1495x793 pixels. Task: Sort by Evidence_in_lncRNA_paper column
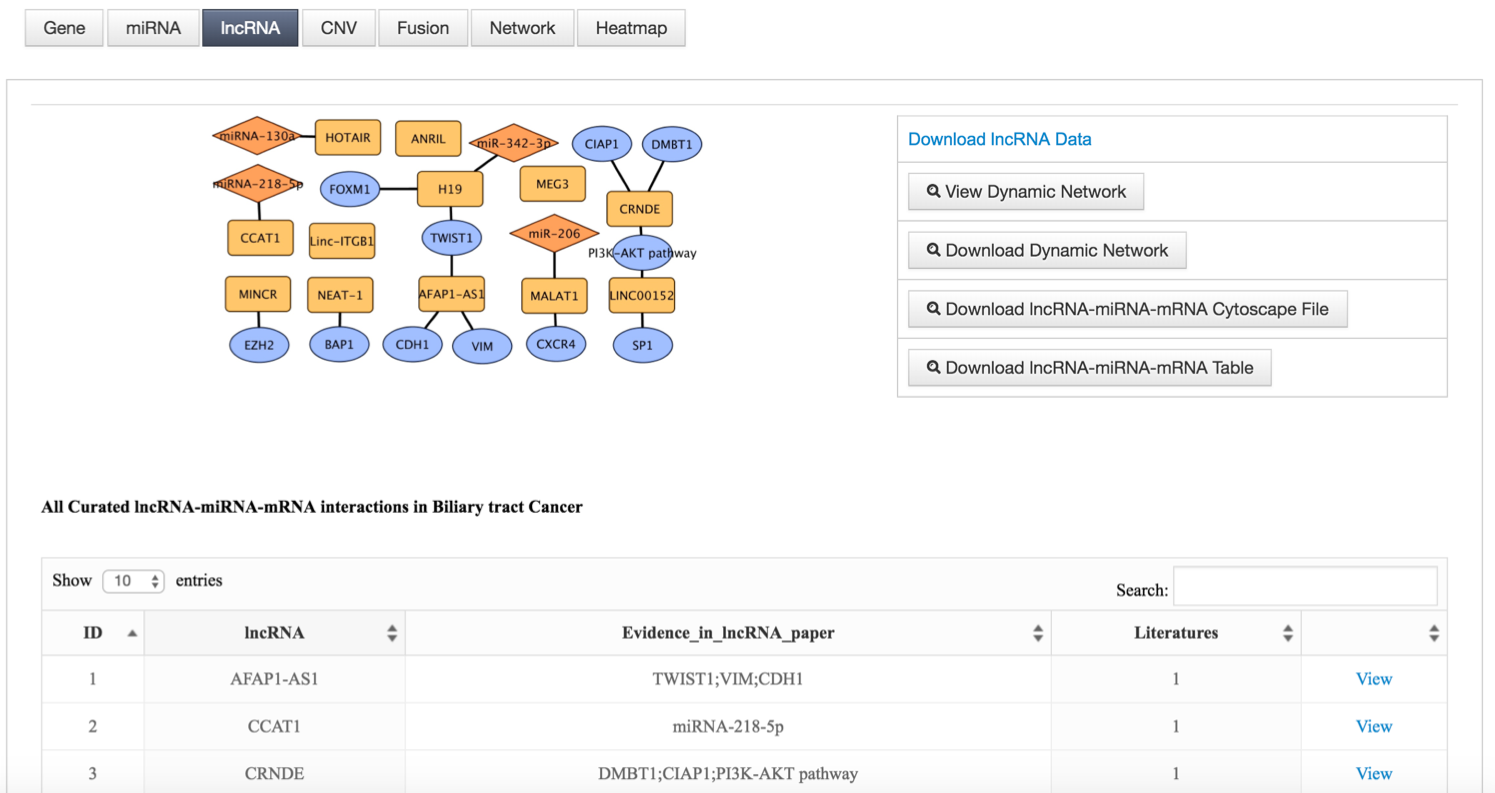[728, 633]
